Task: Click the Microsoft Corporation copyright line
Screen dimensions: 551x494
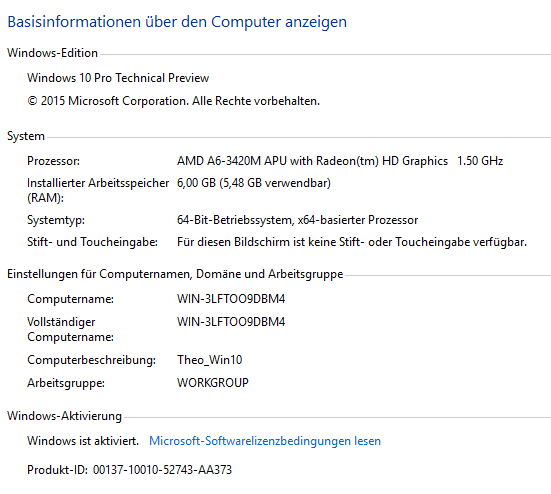Action: (174, 101)
